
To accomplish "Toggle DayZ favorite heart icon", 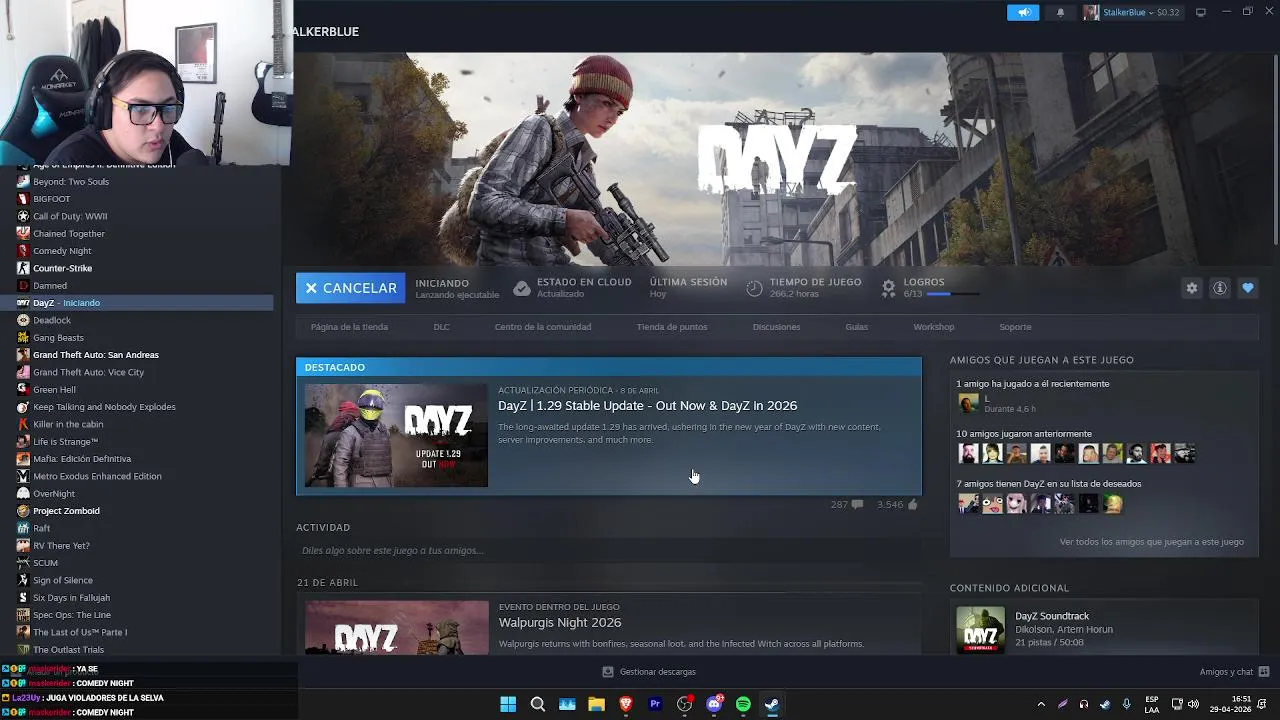I will pos(1248,288).
